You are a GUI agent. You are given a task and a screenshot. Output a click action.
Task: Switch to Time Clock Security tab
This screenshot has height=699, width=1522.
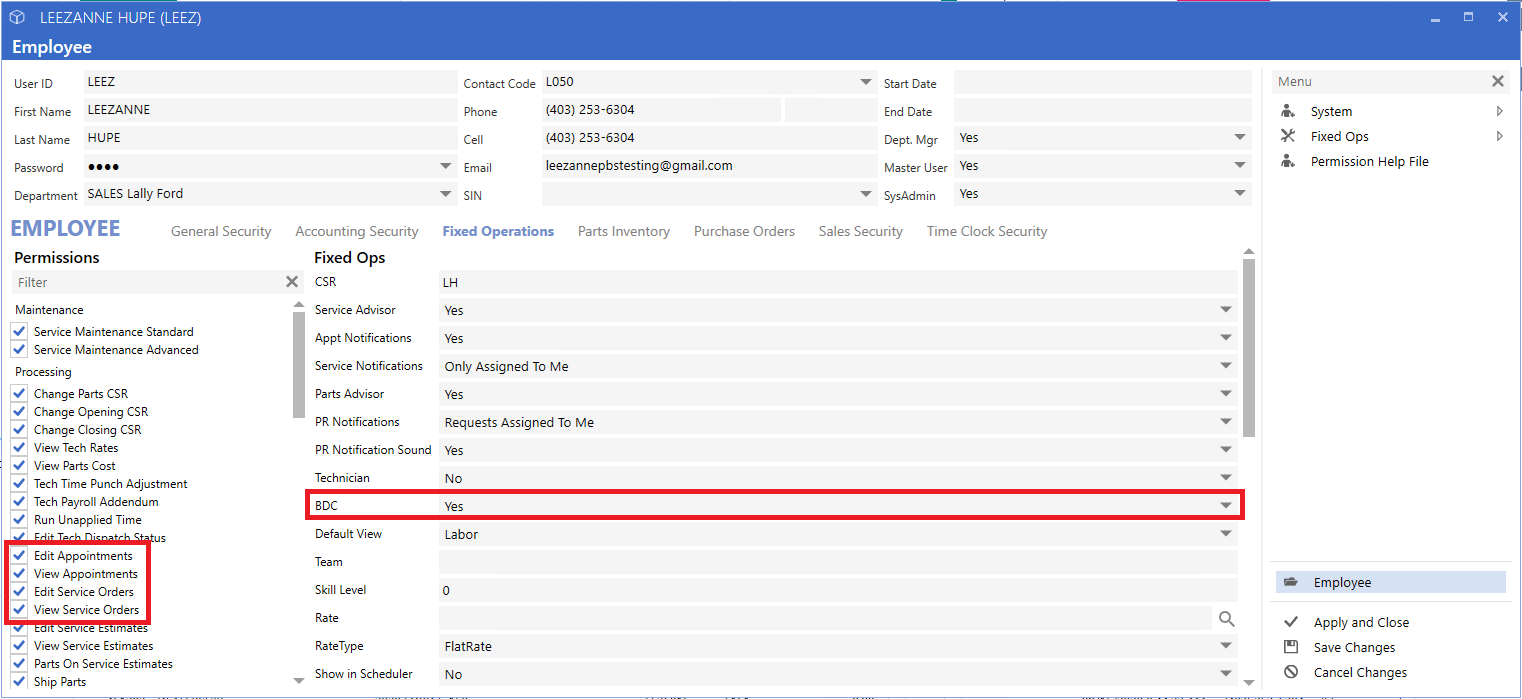[987, 231]
